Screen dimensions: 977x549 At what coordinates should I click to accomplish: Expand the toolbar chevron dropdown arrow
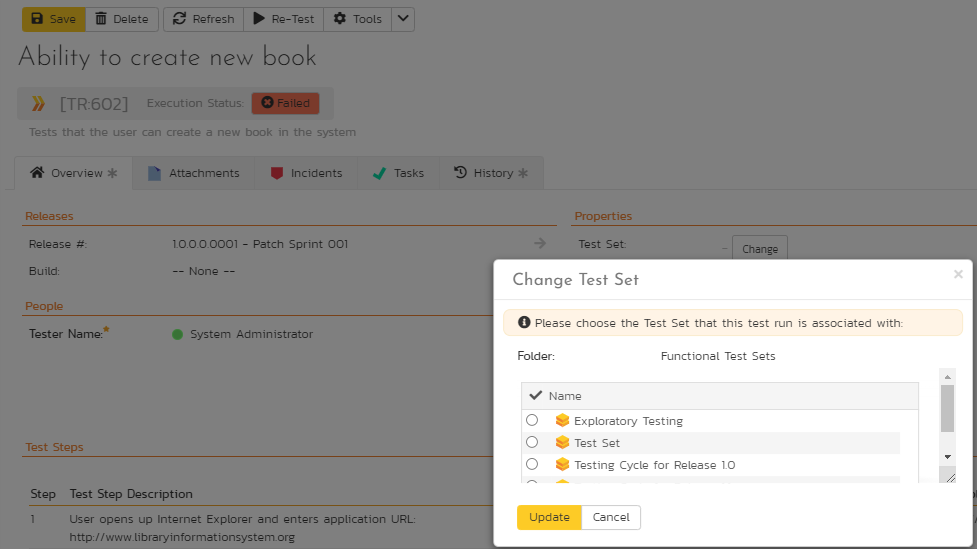[402, 19]
